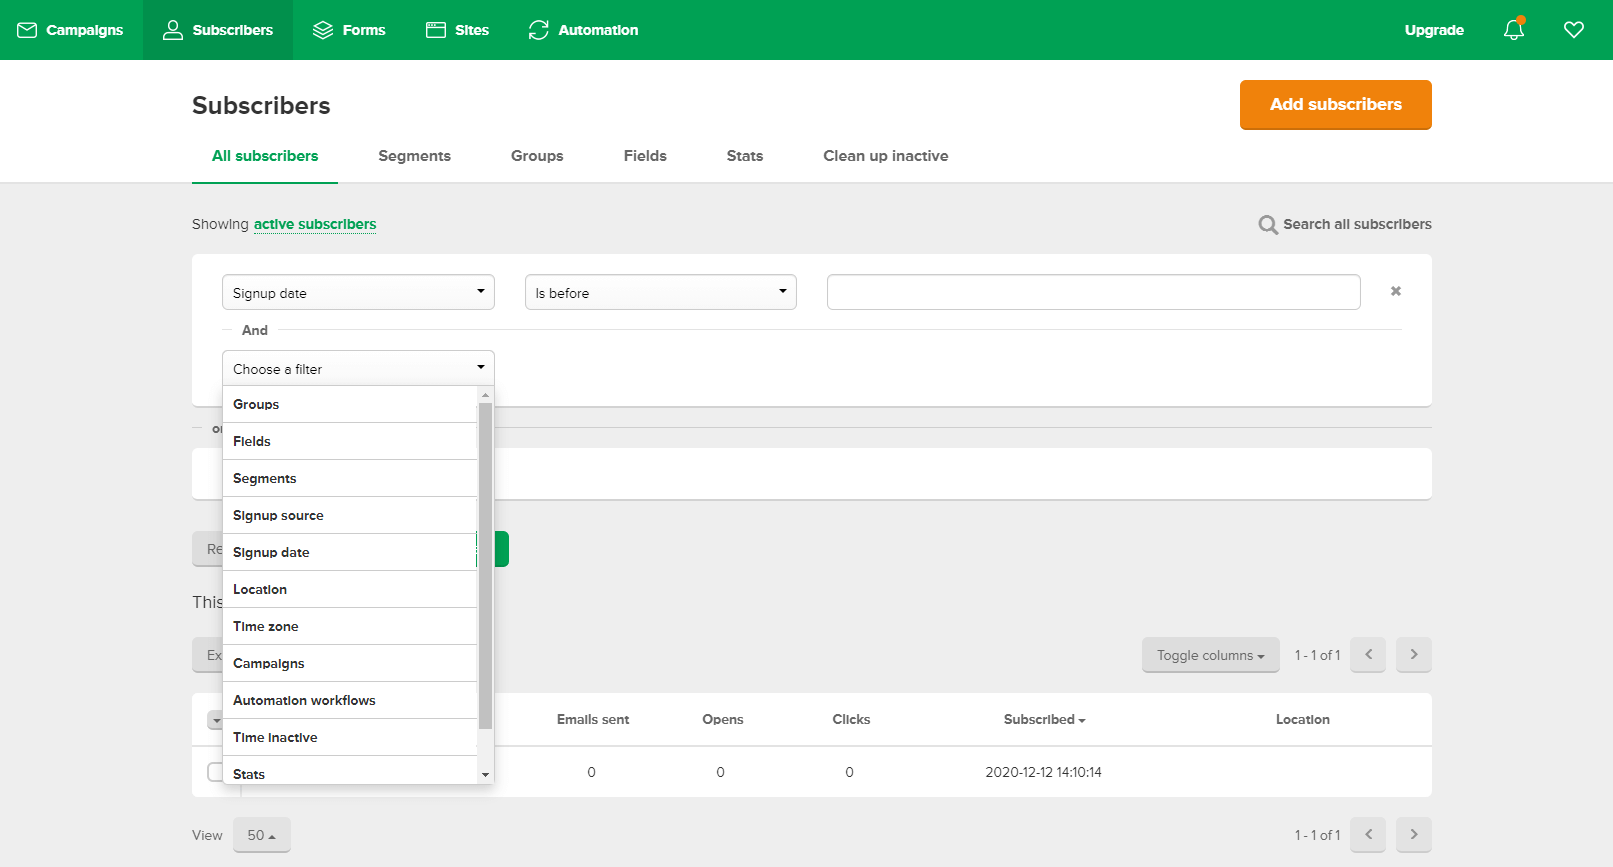Image resolution: width=1613 pixels, height=867 pixels.
Task: Select Groups filter option
Action: tap(350, 404)
